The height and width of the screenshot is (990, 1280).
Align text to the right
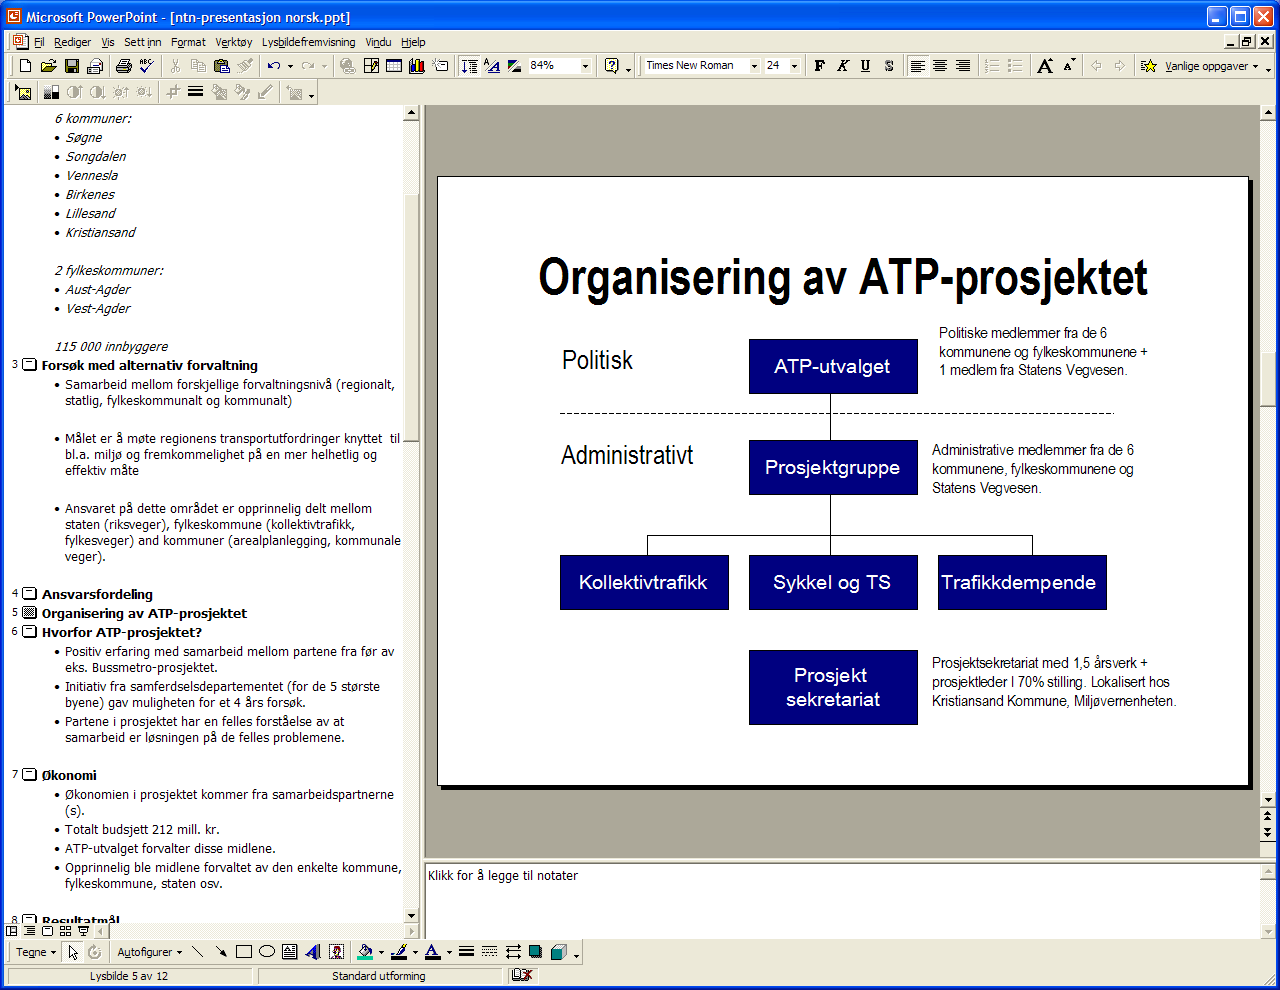tap(963, 66)
